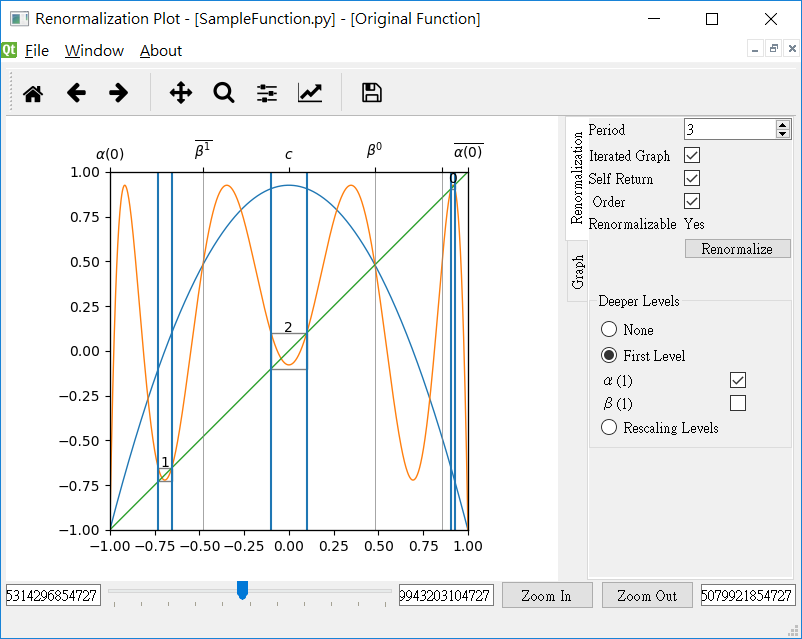
Task: Select the First Level radio button
Action: 609,355
